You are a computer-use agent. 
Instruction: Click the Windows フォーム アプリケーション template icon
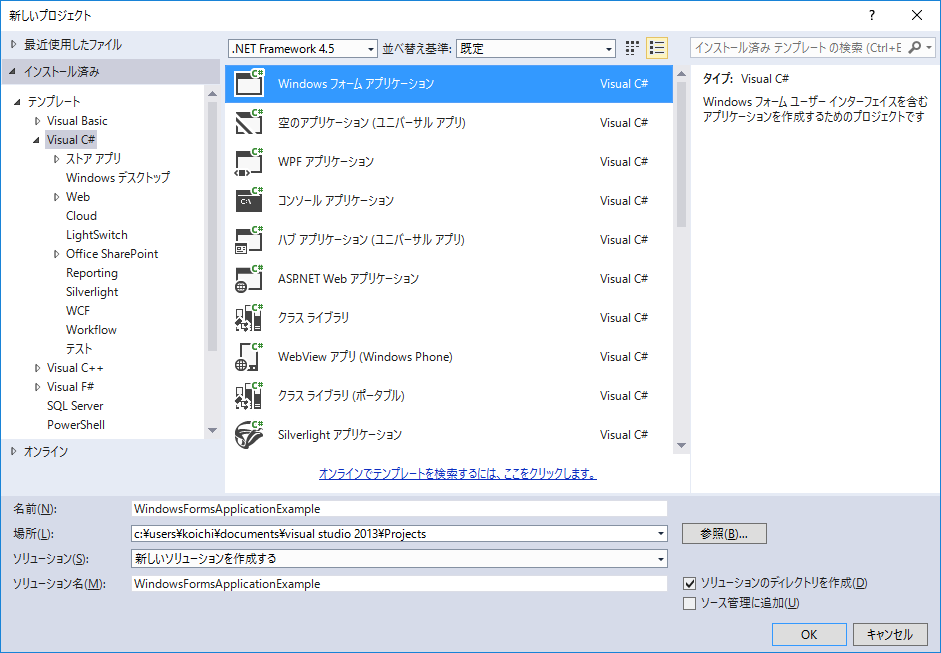[x=249, y=83]
